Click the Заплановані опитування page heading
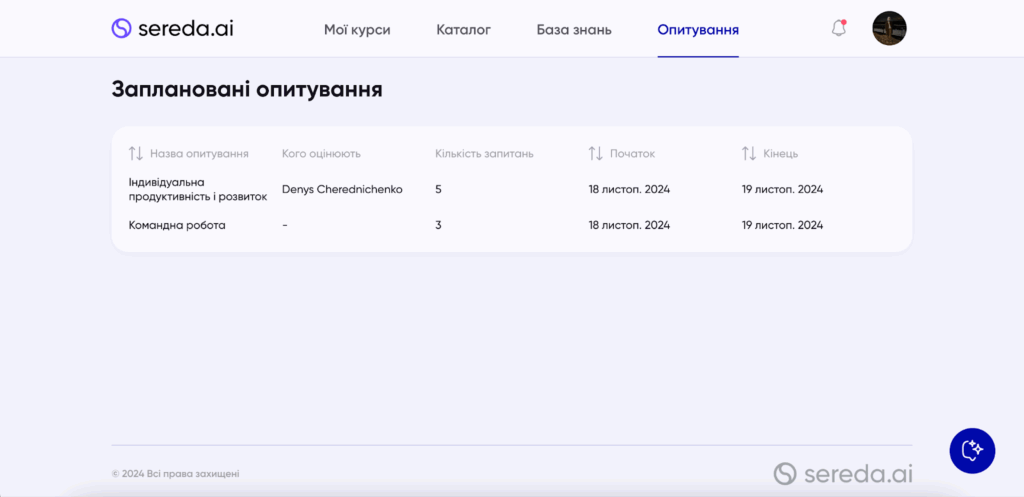The width and height of the screenshot is (1024, 497). (x=247, y=89)
